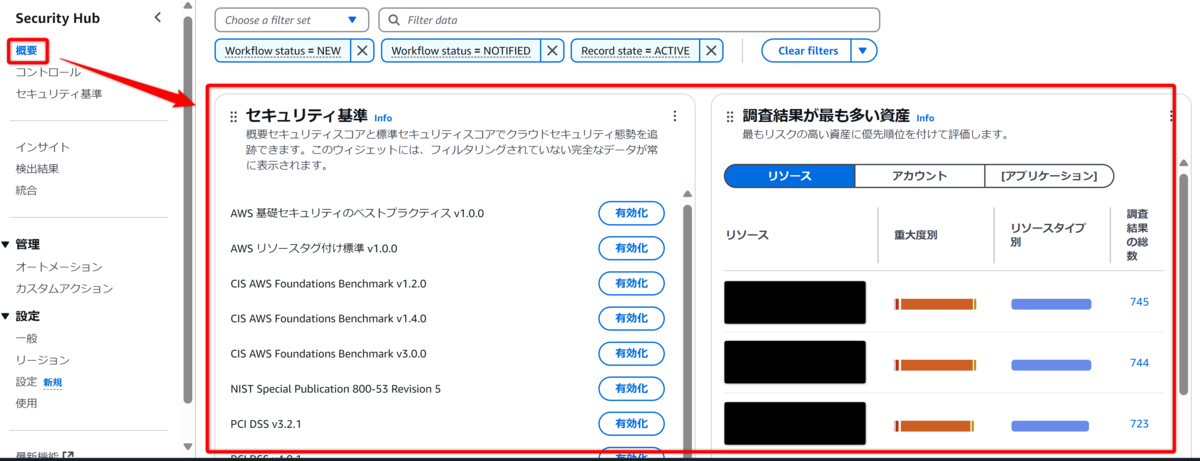
Task: Enable CIS AWS Foundations Benchmark v1.4.0
Action: (631, 319)
